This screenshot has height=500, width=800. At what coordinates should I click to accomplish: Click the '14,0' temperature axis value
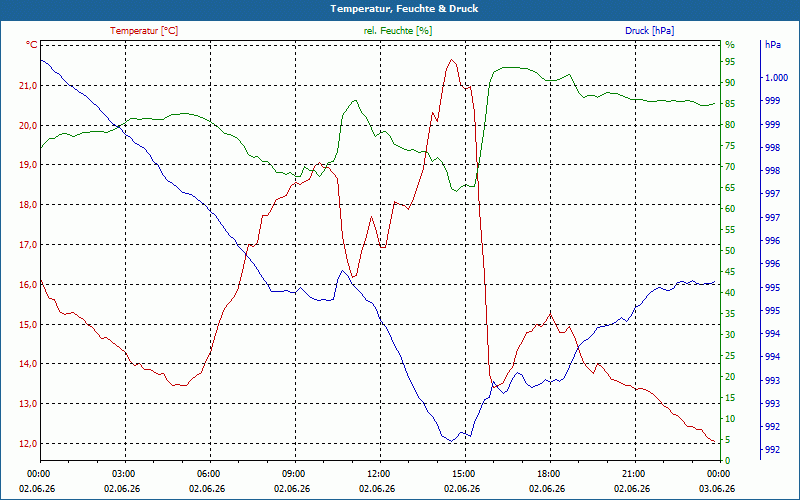29,364
